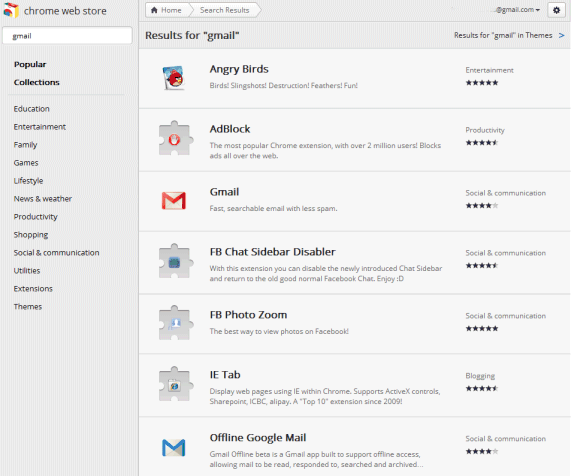
Task: Click the star rating for AdBlock
Action: tap(482, 142)
